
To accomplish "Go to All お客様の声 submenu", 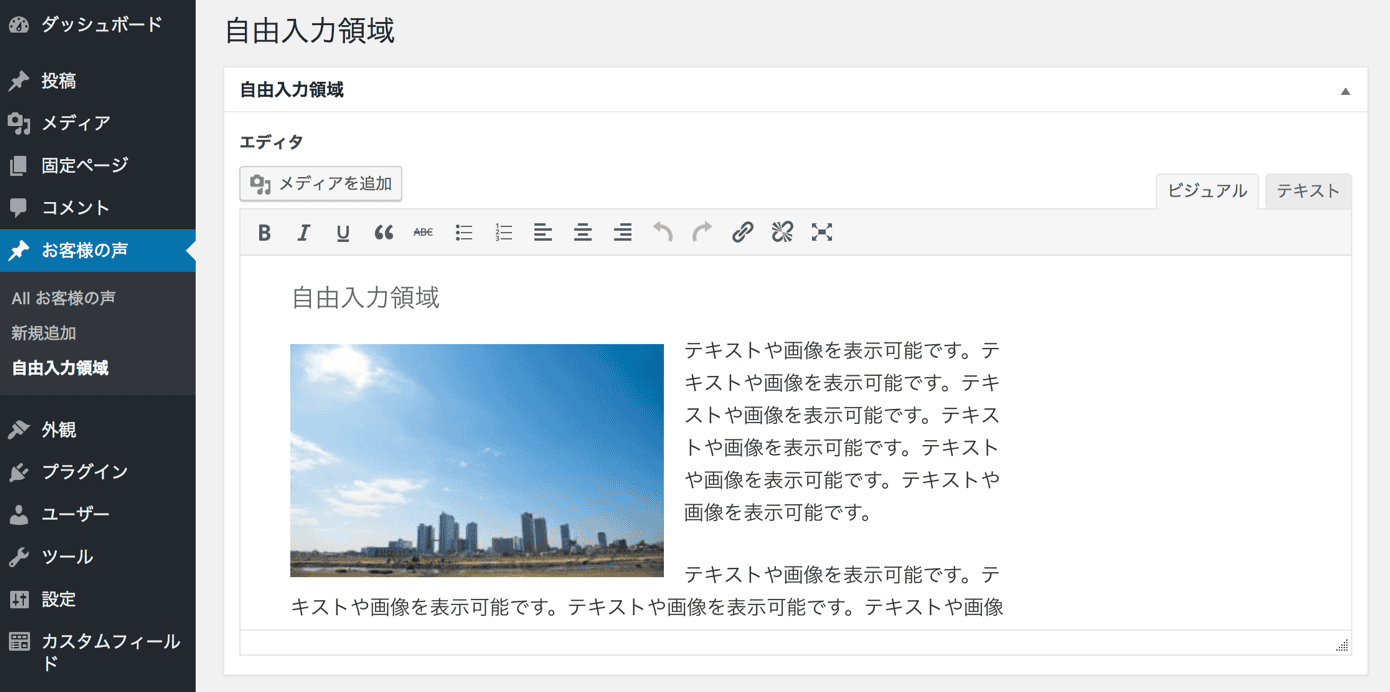I will (63, 298).
